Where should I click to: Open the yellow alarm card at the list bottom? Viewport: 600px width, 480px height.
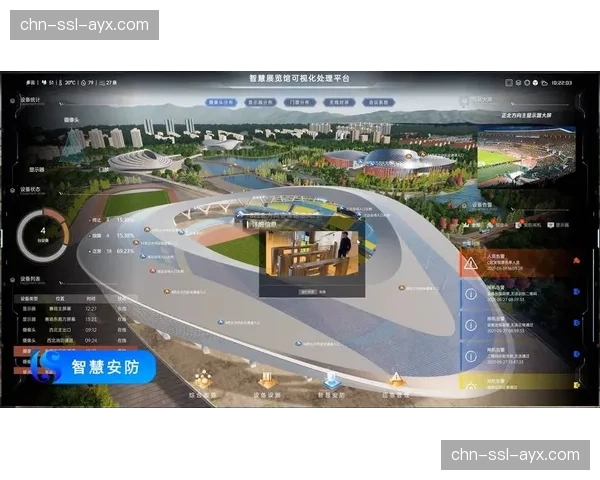coord(520,382)
